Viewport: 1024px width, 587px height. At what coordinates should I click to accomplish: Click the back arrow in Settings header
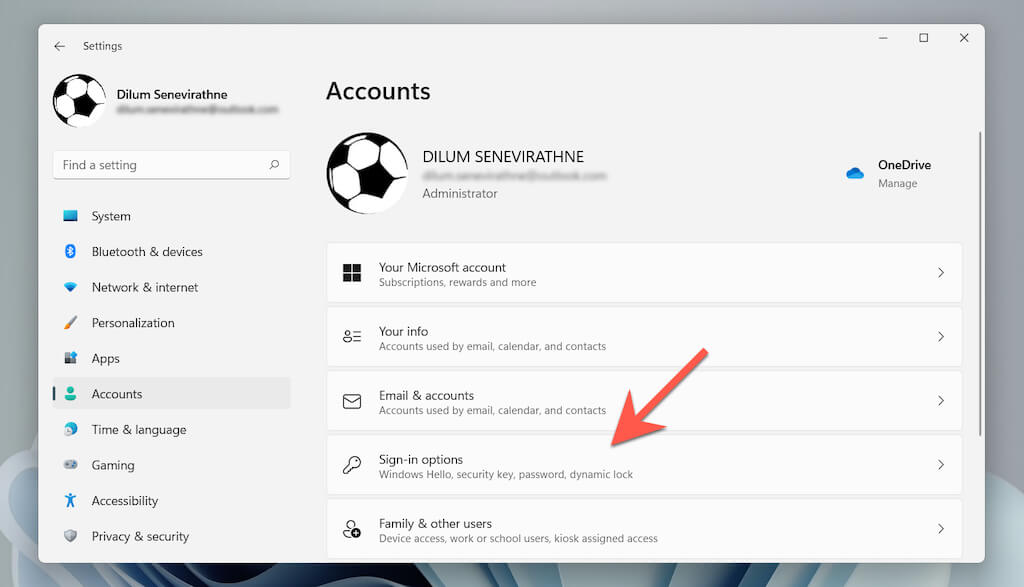point(59,46)
